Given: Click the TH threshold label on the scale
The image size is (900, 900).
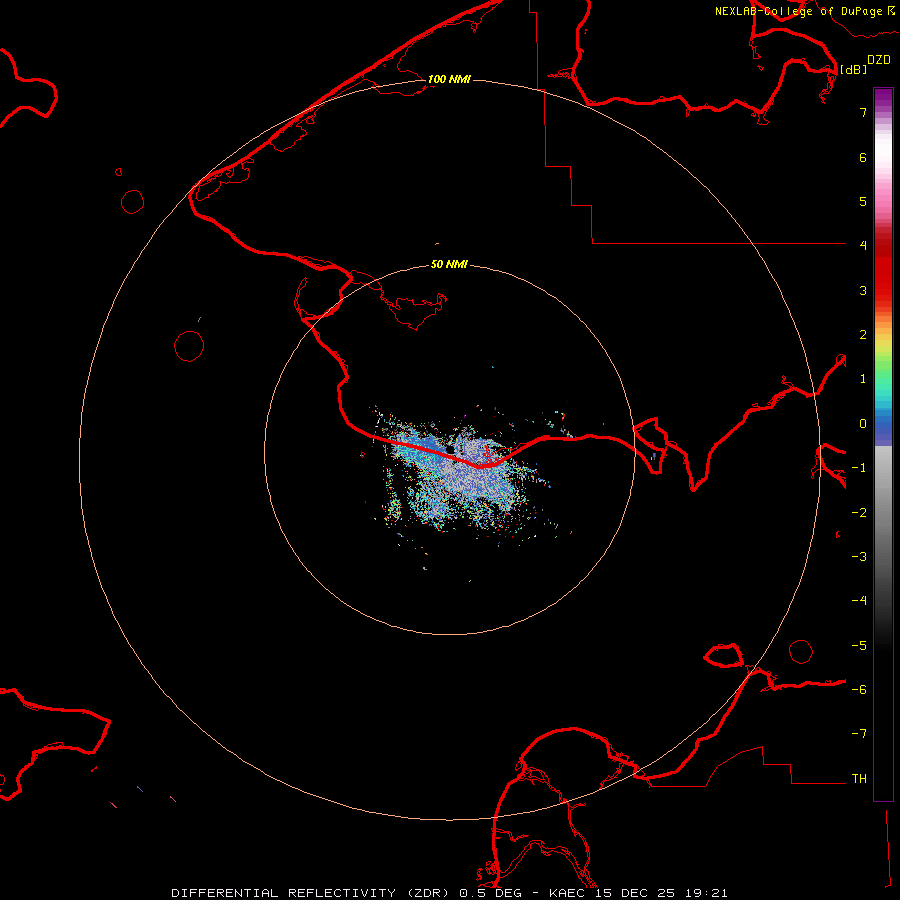Looking at the screenshot, I should [x=859, y=778].
